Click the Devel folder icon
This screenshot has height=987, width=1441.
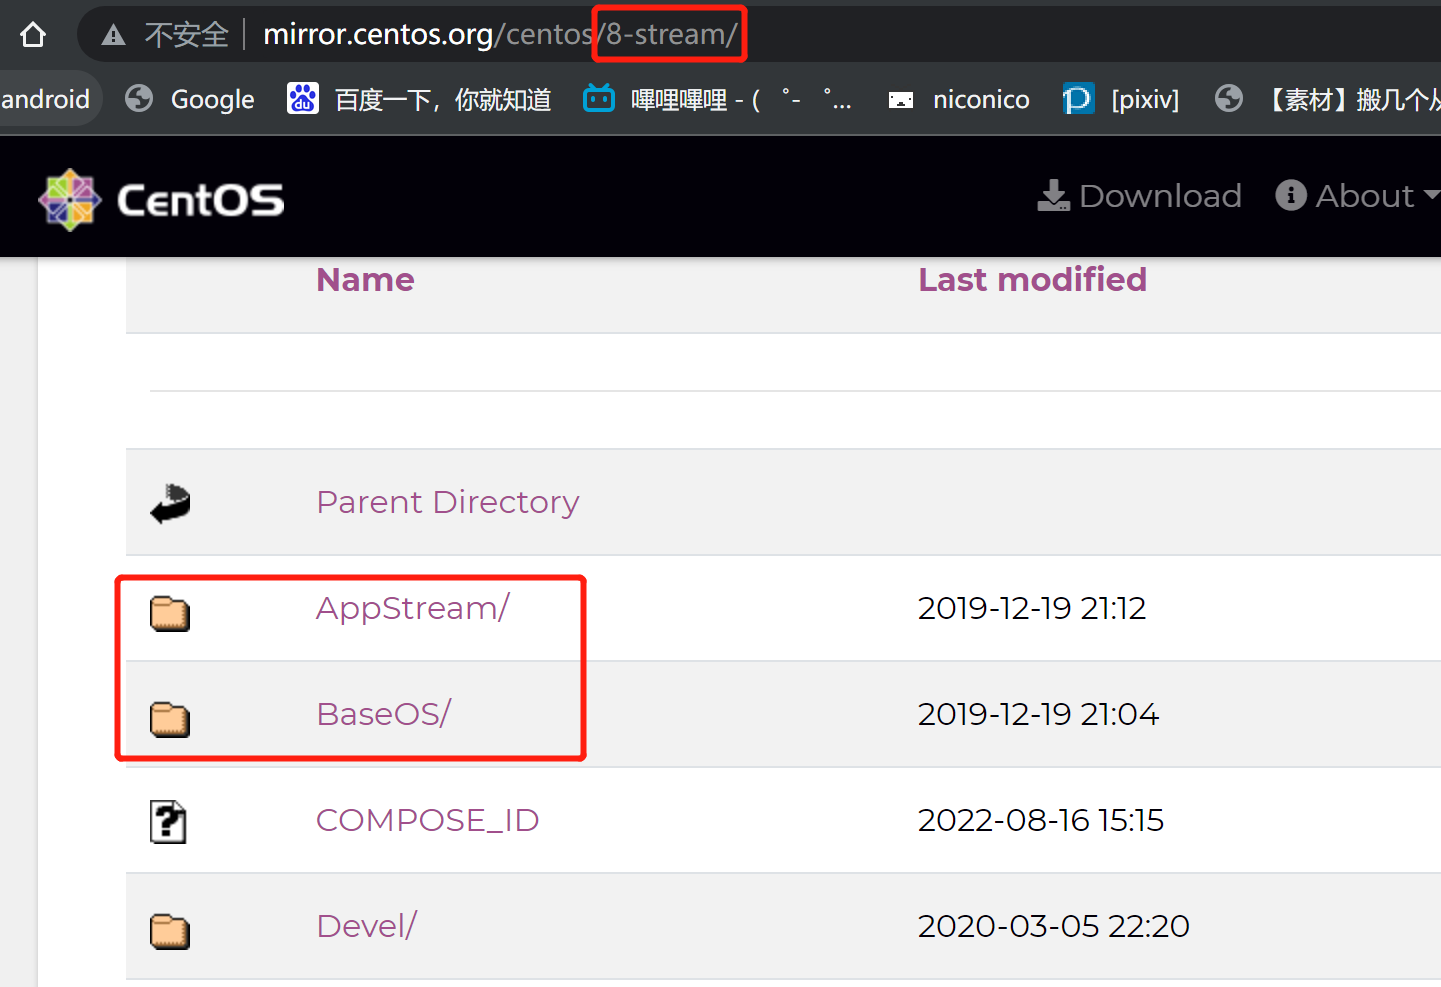coord(170,931)
